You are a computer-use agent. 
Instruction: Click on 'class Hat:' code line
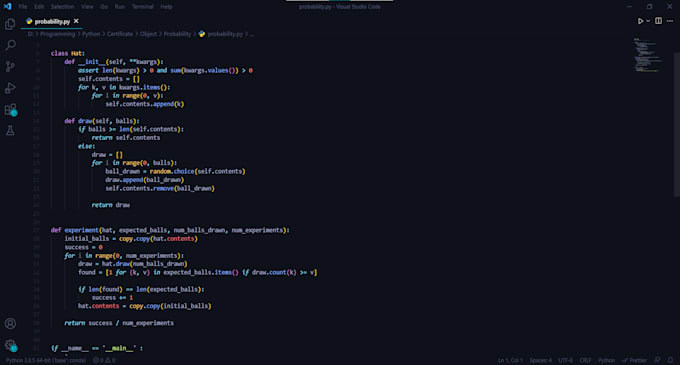68,53
